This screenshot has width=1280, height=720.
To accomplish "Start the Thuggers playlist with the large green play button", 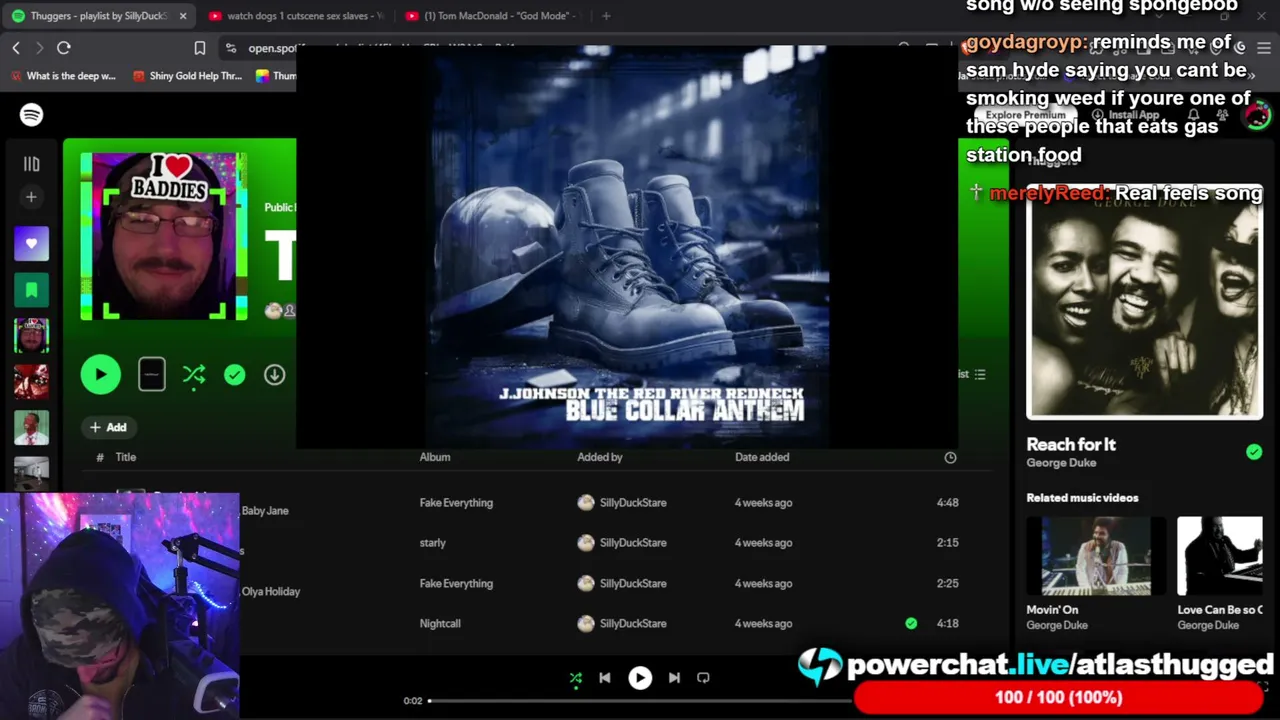I will pos(100,375).
